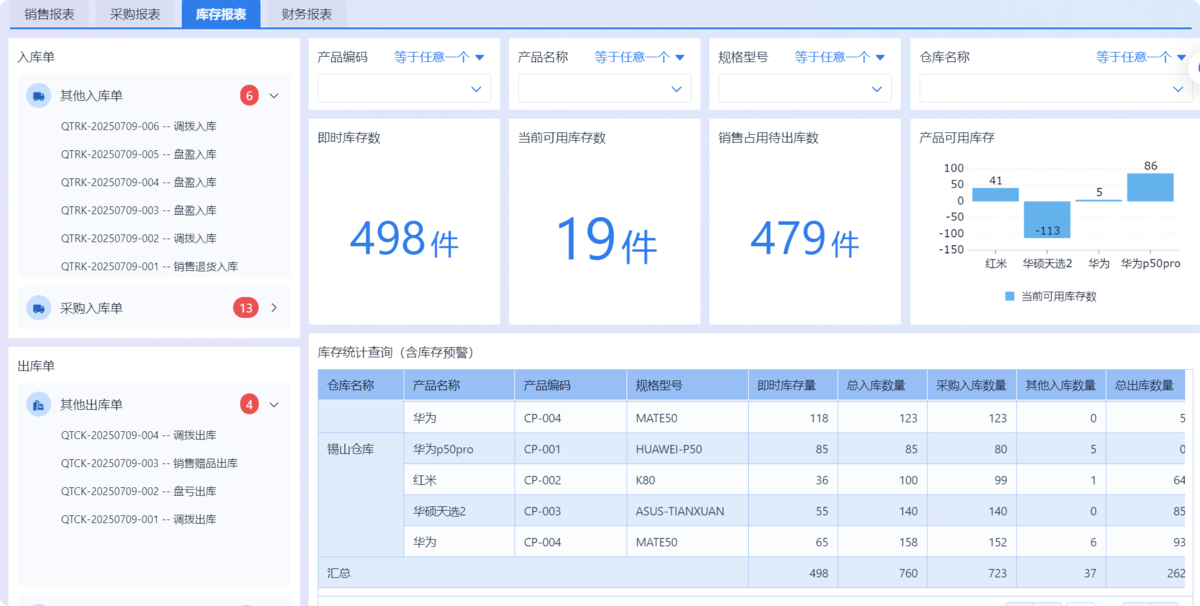The height and width of the screenshot is (606, 1200).
Task: Click the red badge showing 13
Action: [x=246, y=308]
